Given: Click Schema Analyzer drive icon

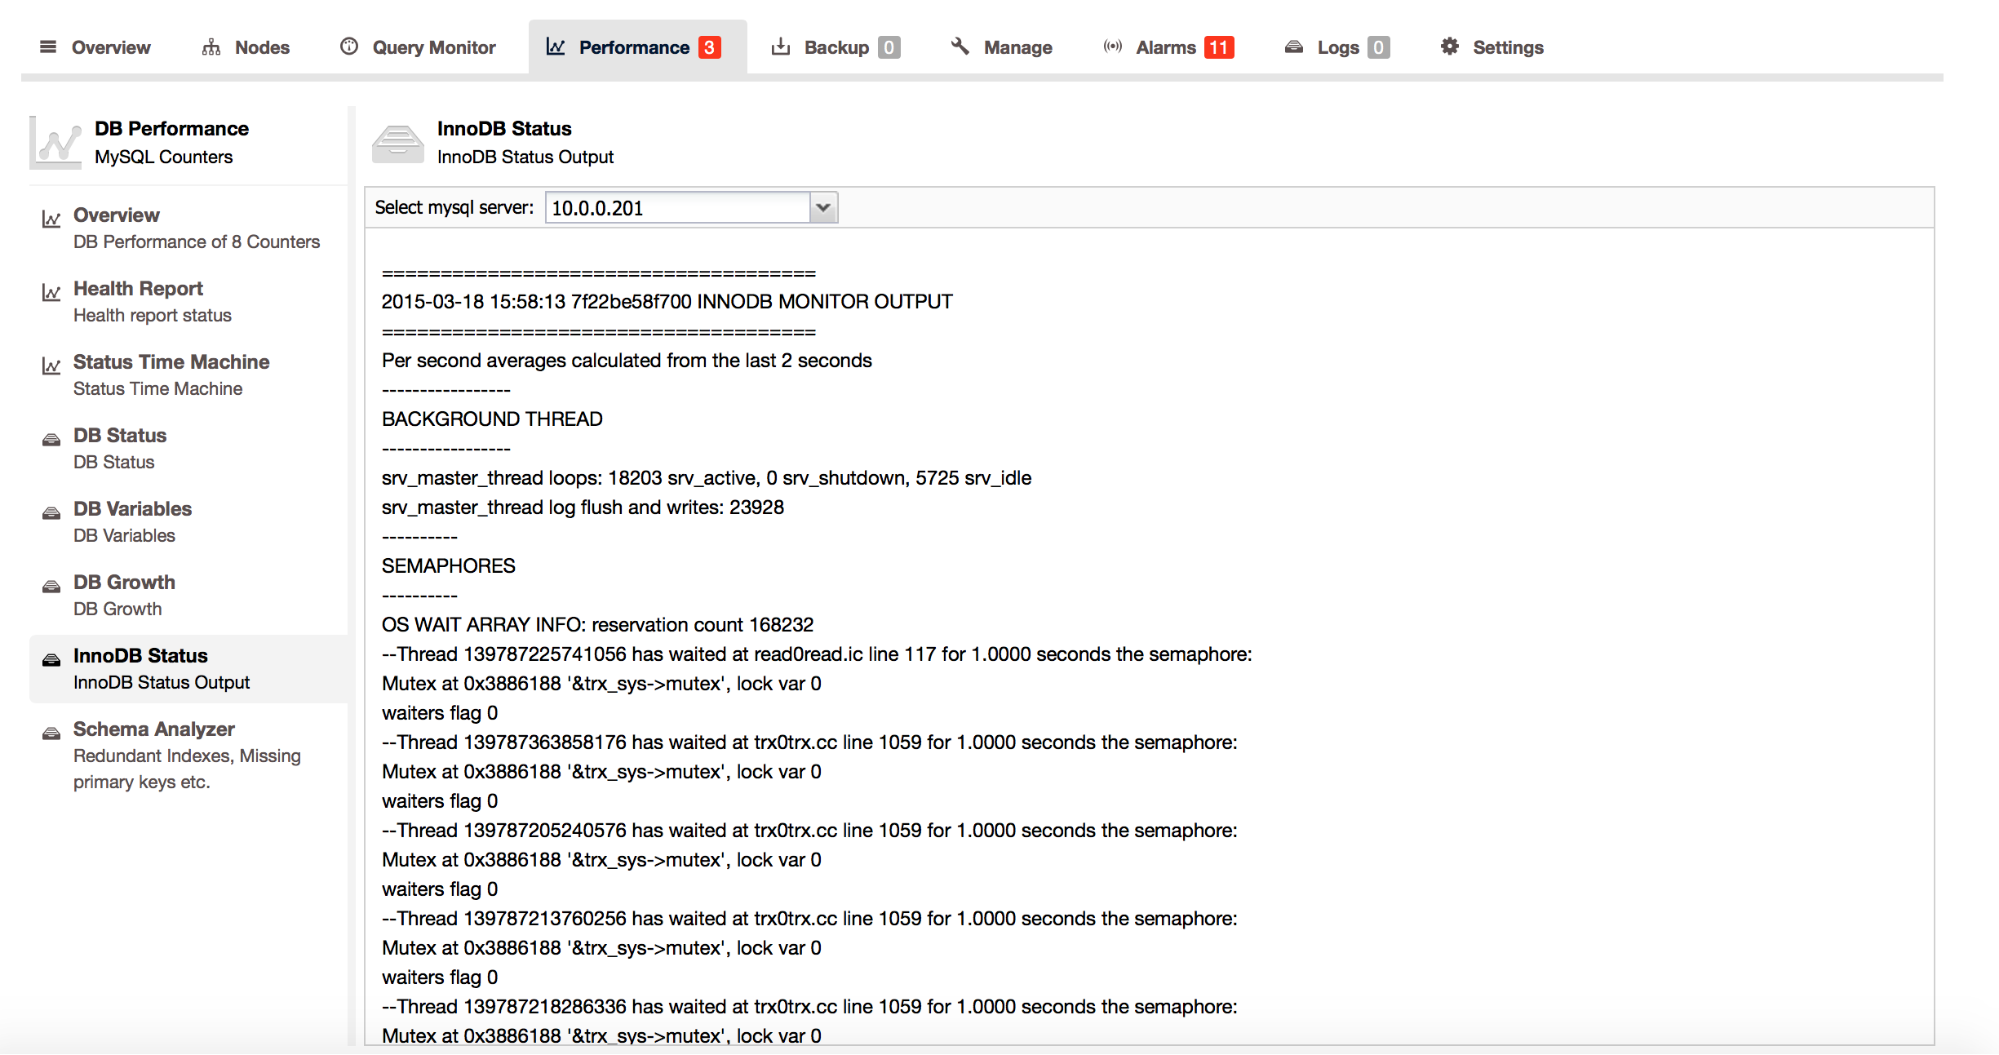Looking at the screenshot, I should pos(51,733).
